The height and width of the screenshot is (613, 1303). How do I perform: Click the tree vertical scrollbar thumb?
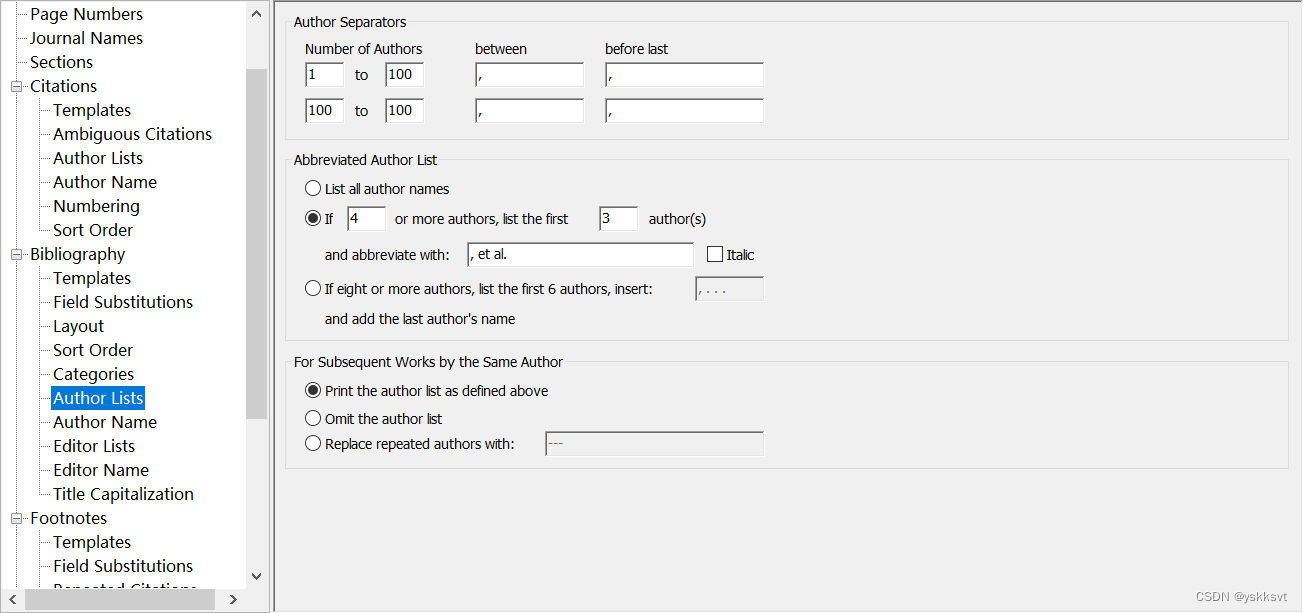257,244
